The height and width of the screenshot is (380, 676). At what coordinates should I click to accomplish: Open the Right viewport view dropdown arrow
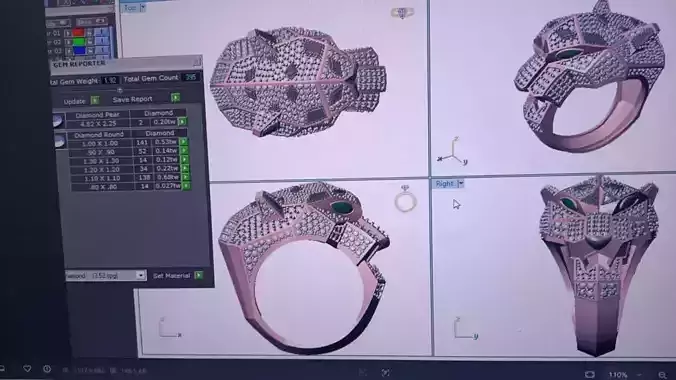coord(460,184)
